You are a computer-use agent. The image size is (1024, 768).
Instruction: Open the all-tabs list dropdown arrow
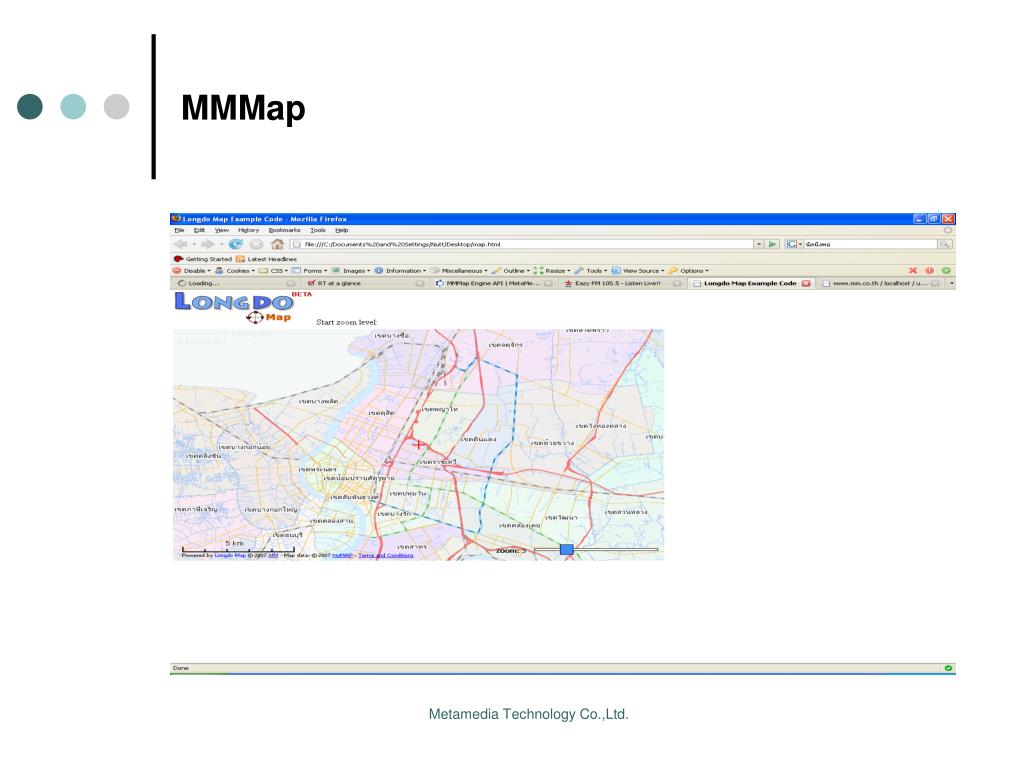pyautogui.click(x=951, y=283)
